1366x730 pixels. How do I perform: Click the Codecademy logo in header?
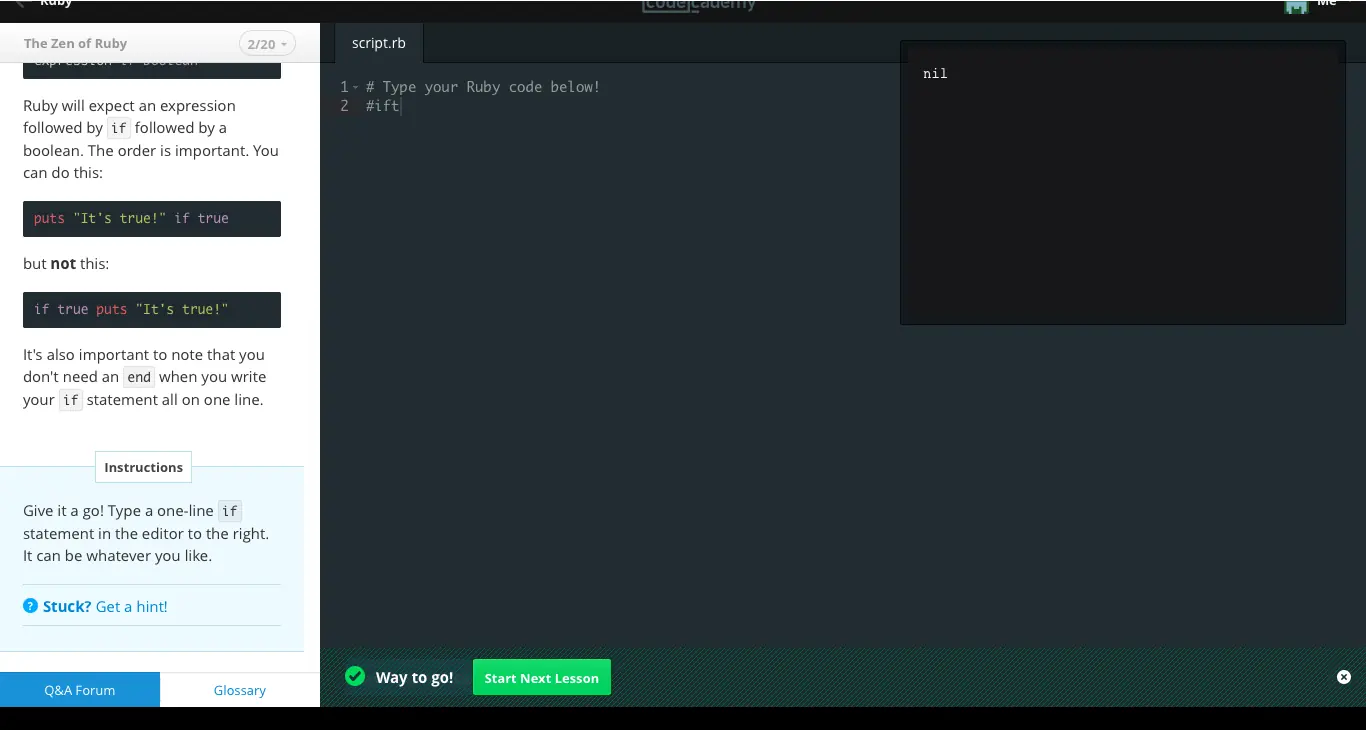click(x=699, y=6)
